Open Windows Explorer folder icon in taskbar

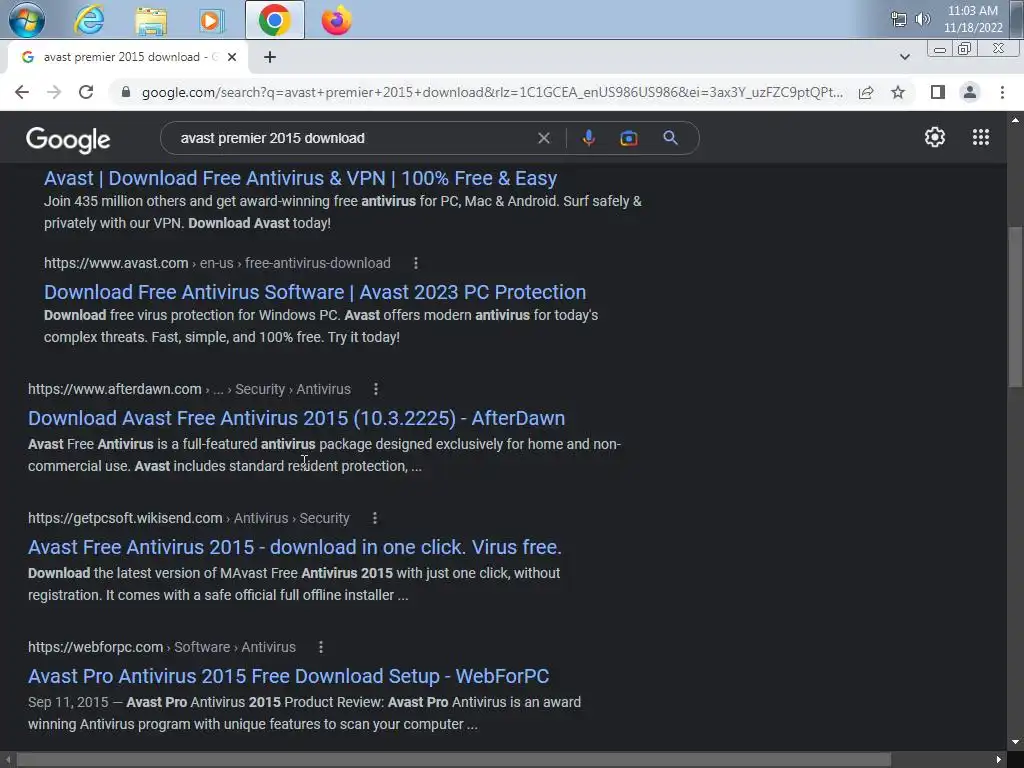coord(151,21)
